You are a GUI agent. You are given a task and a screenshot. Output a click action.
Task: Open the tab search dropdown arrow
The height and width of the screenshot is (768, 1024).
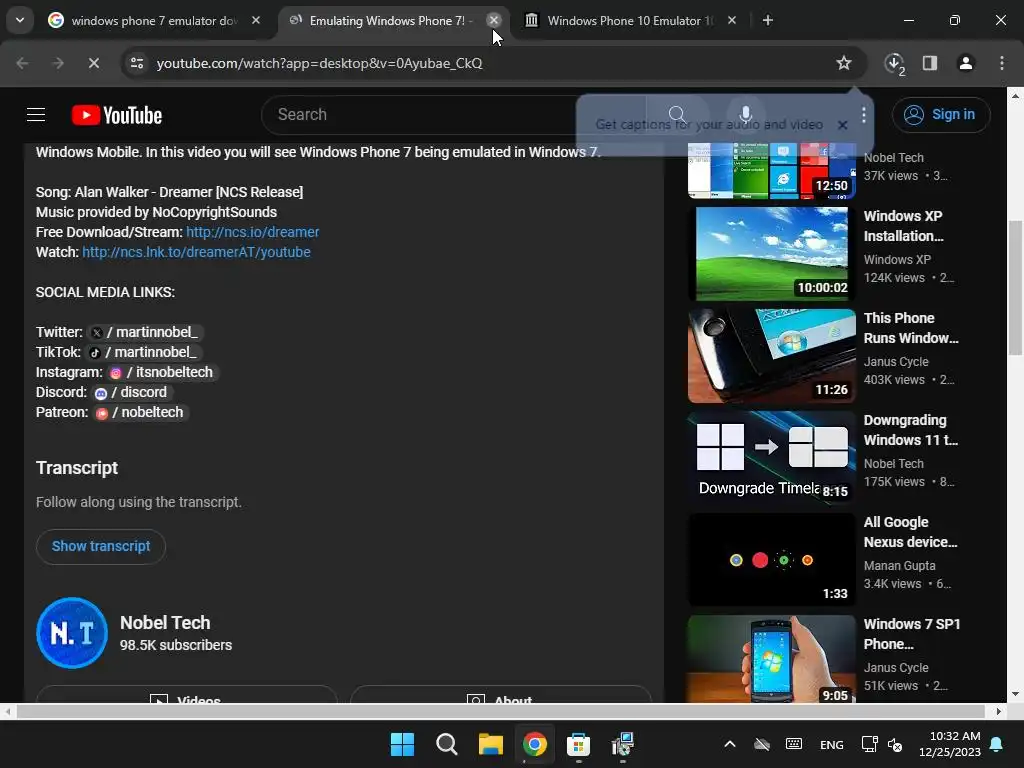20,20
